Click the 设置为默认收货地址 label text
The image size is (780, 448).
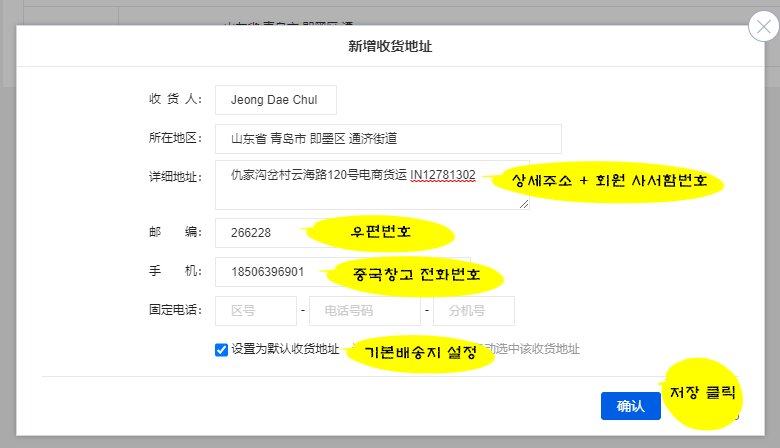(x=285, y=350)
